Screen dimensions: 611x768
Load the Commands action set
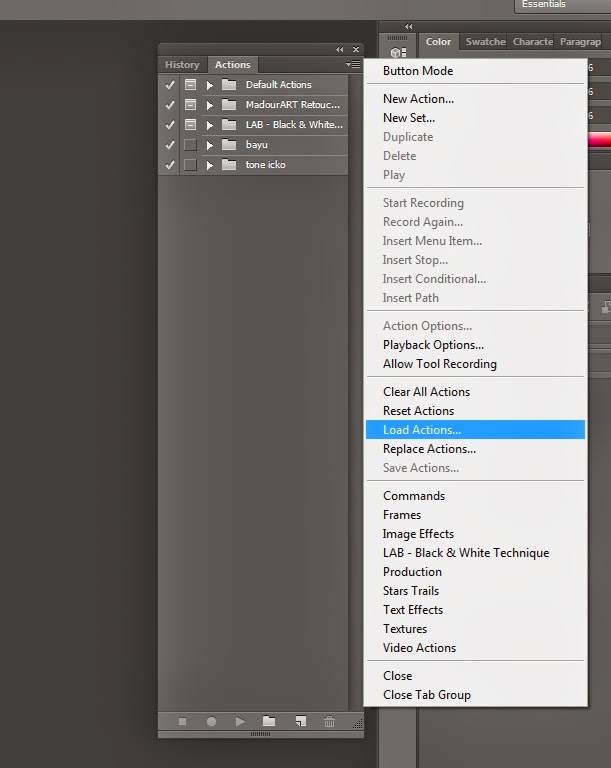tap(475, 496)
